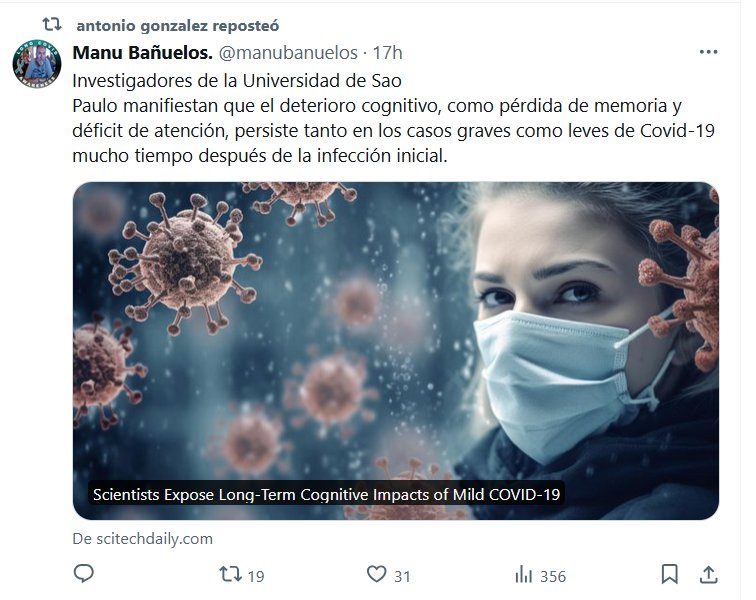Share the post via upload arrow icon
The width and height of the screenshot is (756, 600).
click(708, 574)
